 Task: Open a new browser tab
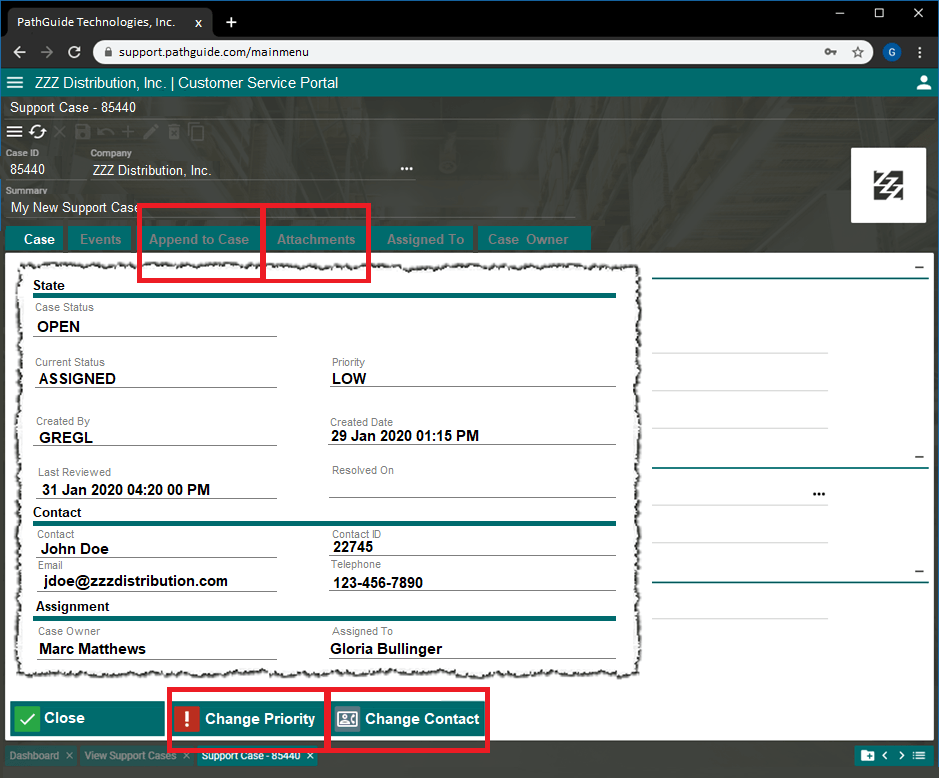point(231,22)
